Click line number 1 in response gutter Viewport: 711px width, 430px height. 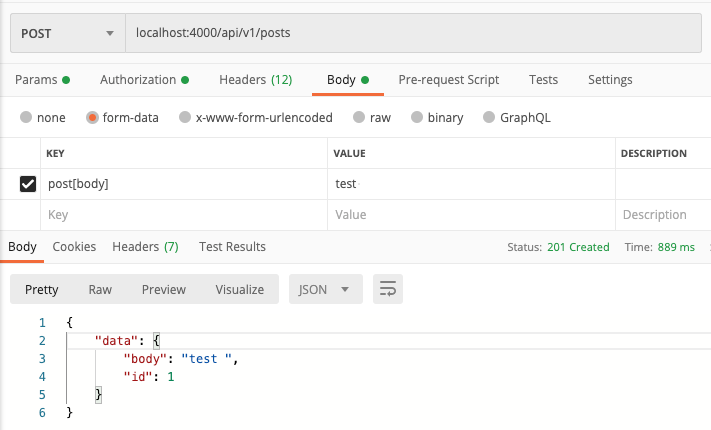coord(42,323)
